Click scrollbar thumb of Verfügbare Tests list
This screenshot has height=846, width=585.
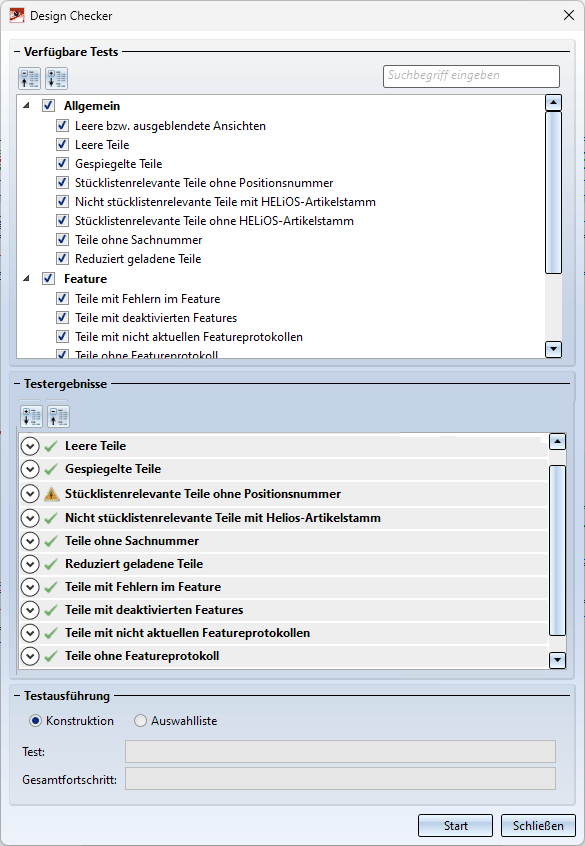pos(554,193)
